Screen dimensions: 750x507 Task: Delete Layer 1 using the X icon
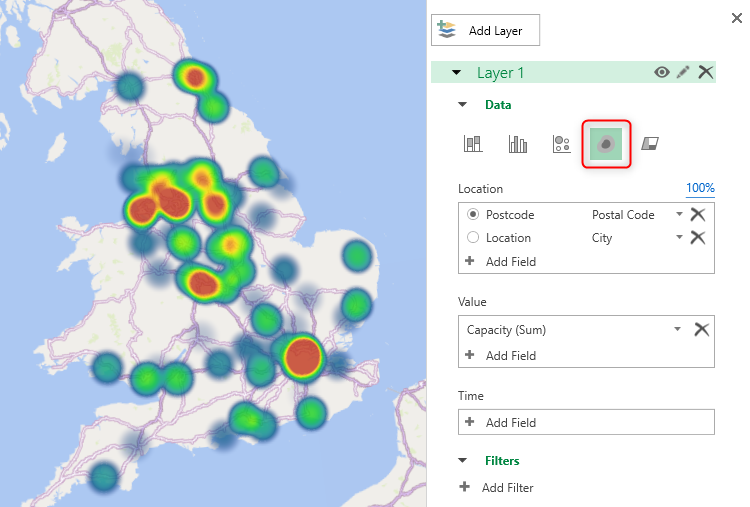(x=706, y=72)
